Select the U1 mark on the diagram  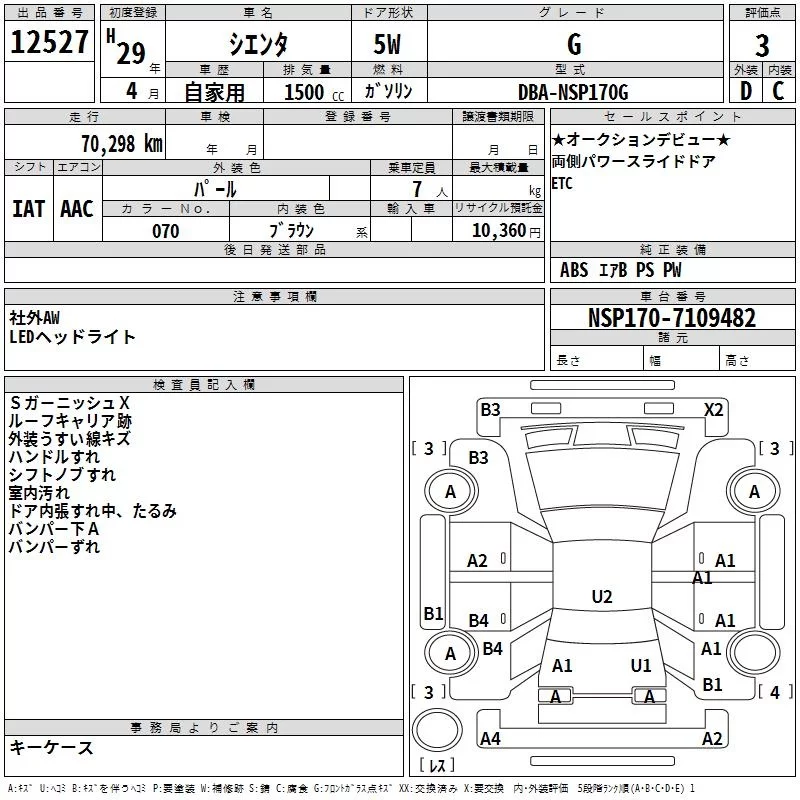pyautogui.click(x=641, y=665)
